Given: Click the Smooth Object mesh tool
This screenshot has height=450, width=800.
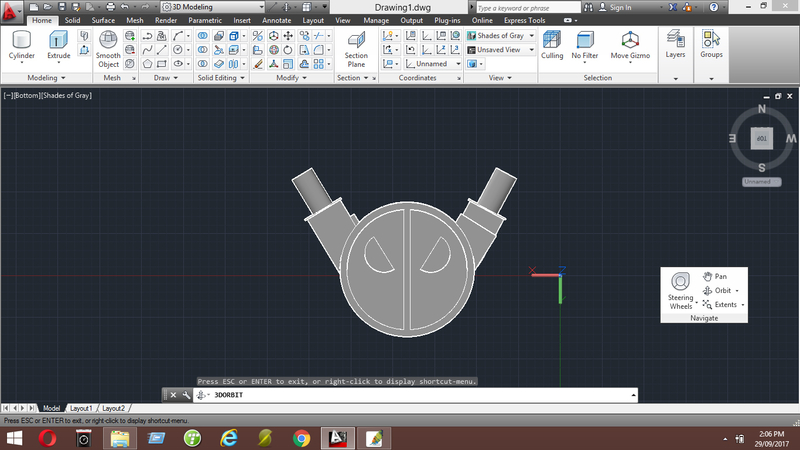Looking at the screenshot, I should (108, 49).
